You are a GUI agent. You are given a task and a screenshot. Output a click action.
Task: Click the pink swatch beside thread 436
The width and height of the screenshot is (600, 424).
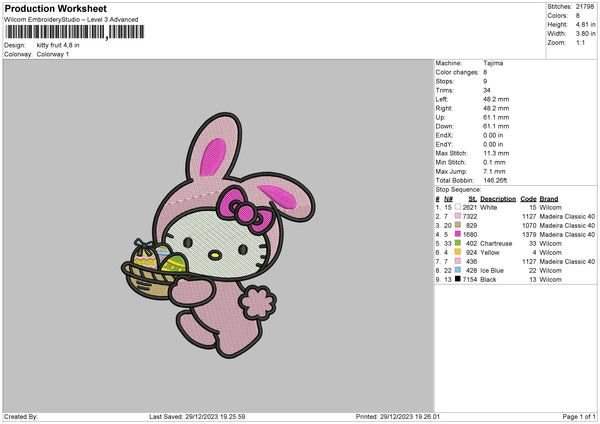tap(457, 261)
